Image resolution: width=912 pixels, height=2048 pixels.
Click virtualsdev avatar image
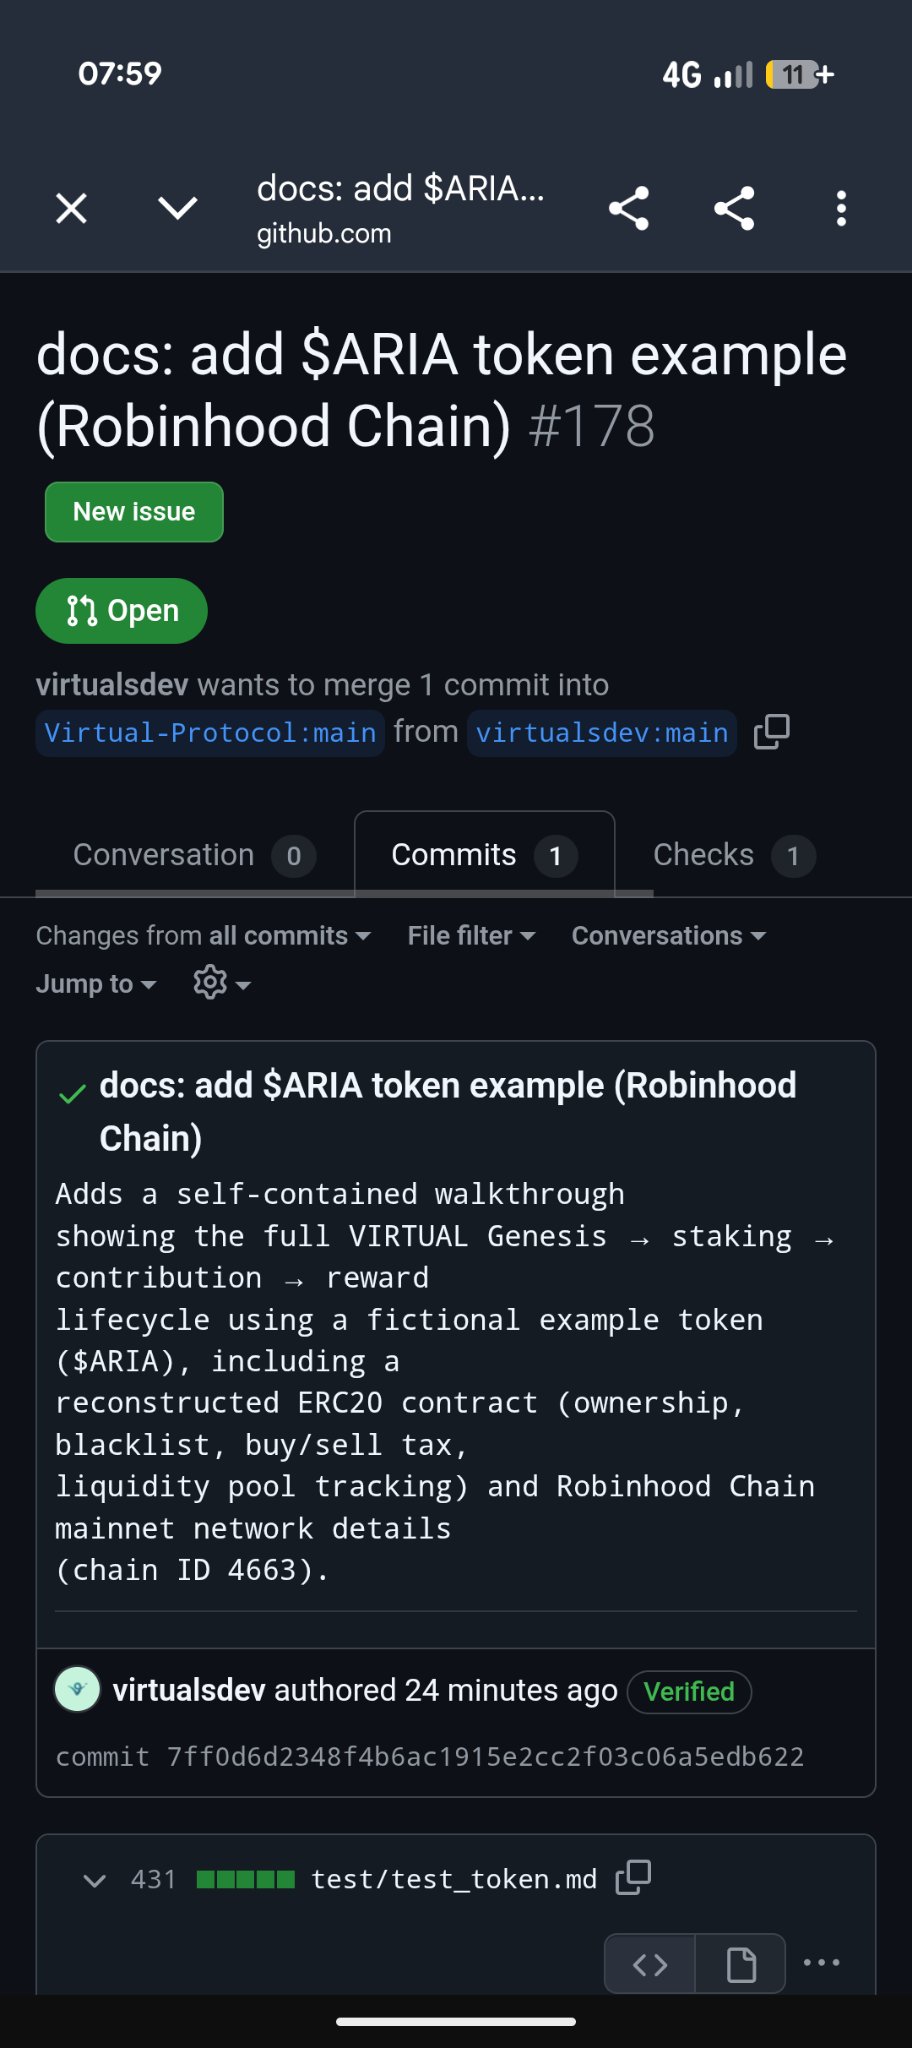click(x=78, y=1690)
